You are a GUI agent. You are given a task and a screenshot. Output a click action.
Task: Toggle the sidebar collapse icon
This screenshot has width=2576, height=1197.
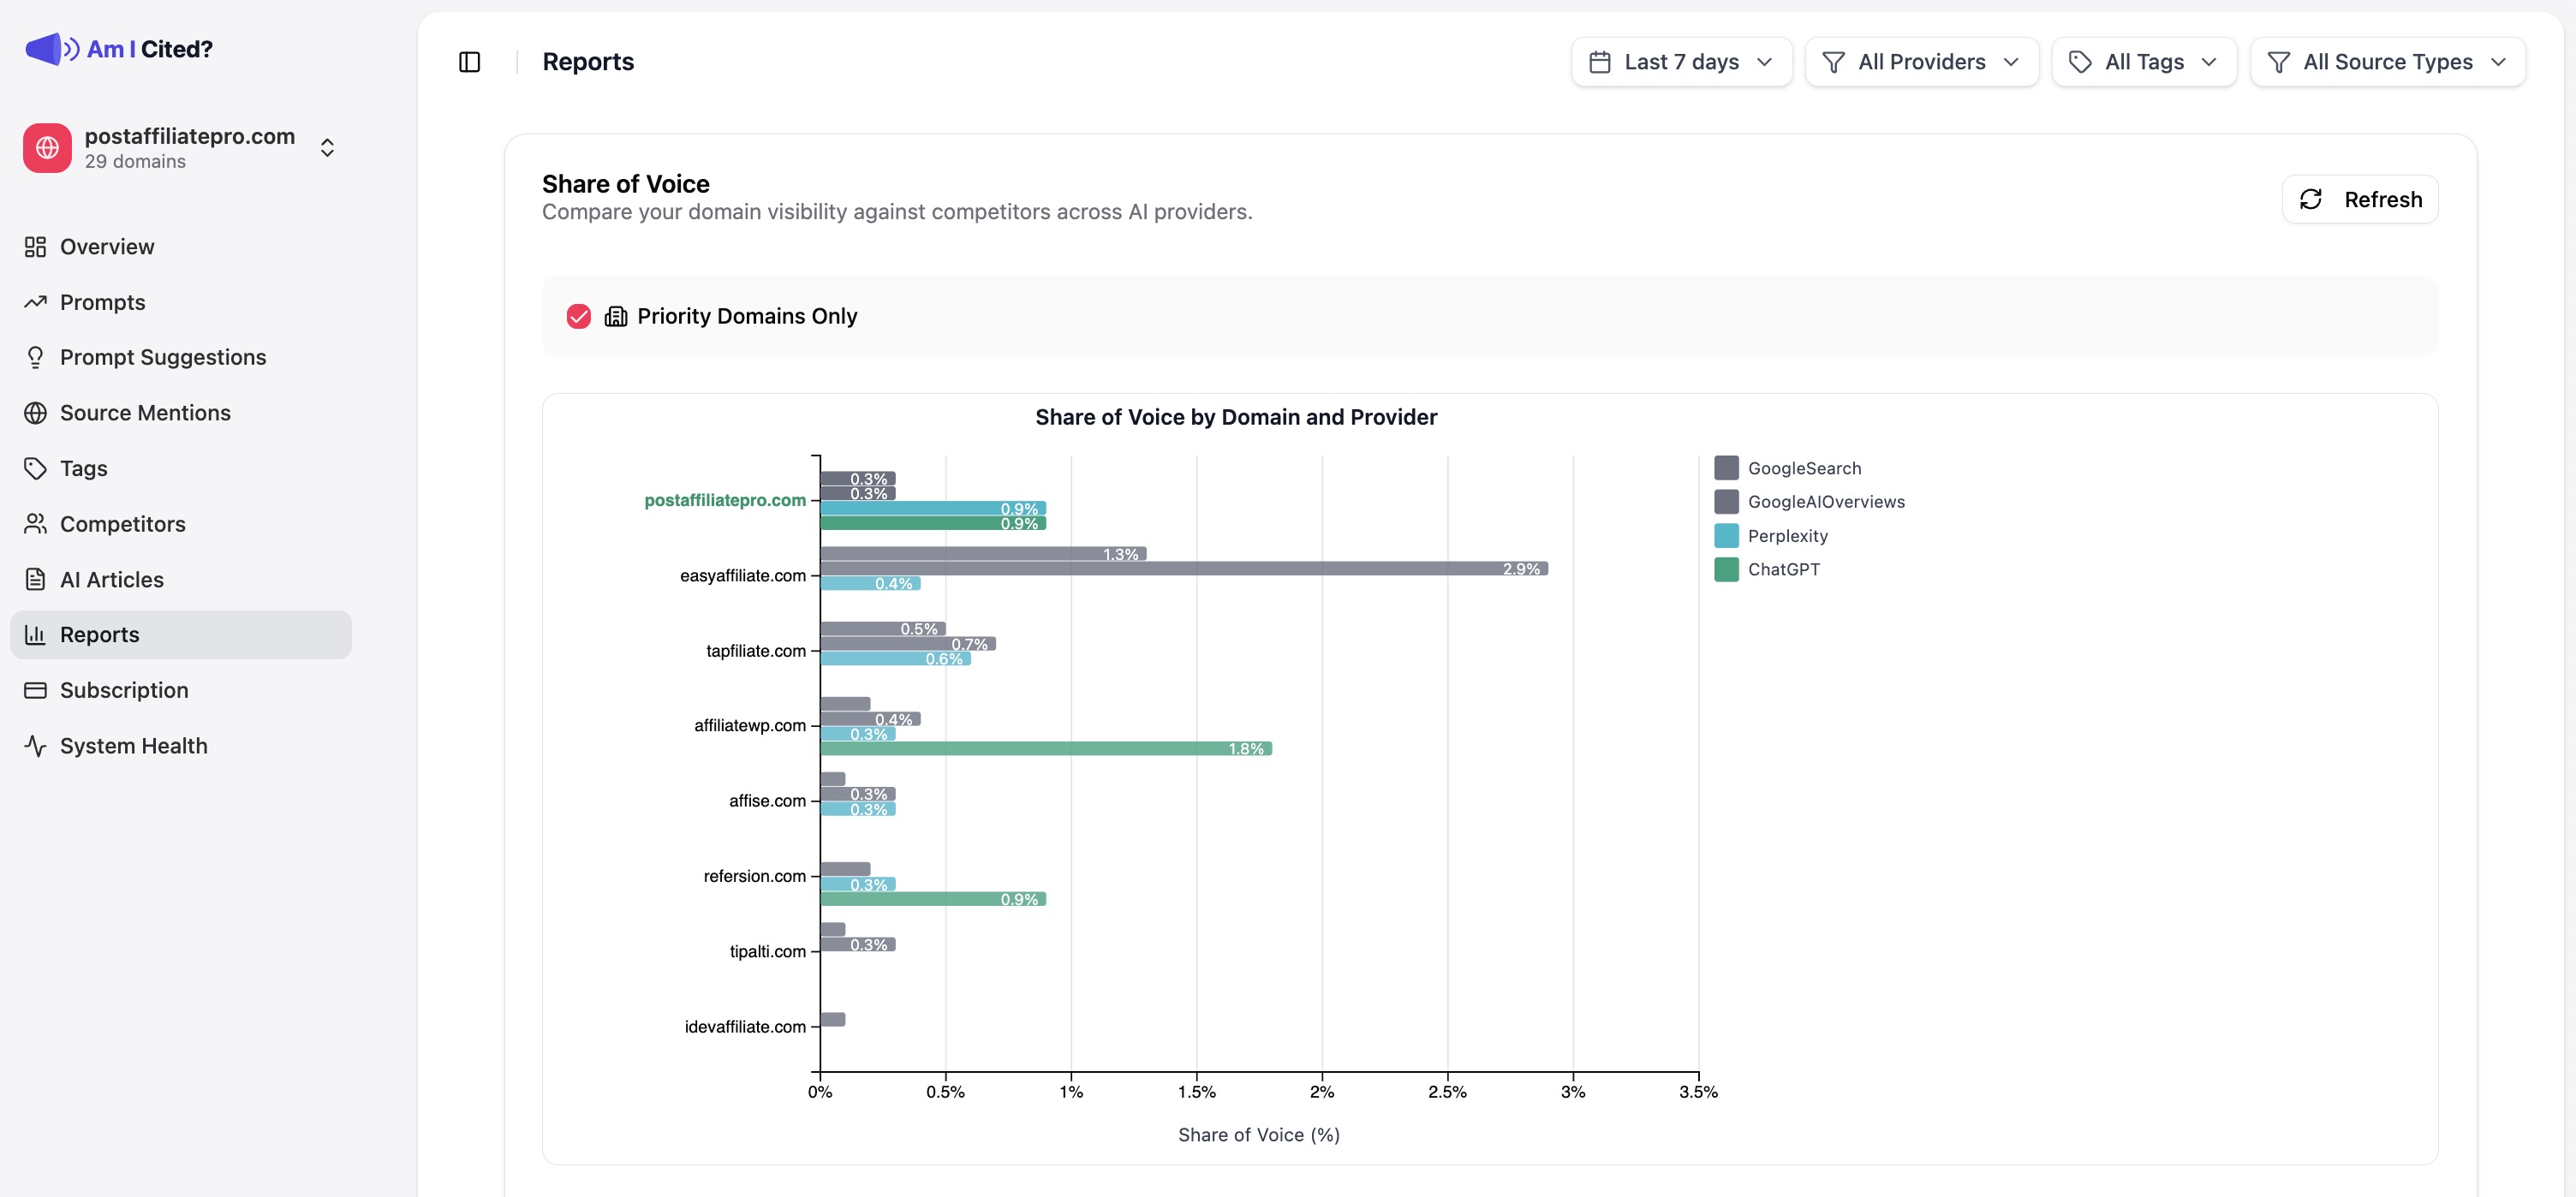coord(469,61)
